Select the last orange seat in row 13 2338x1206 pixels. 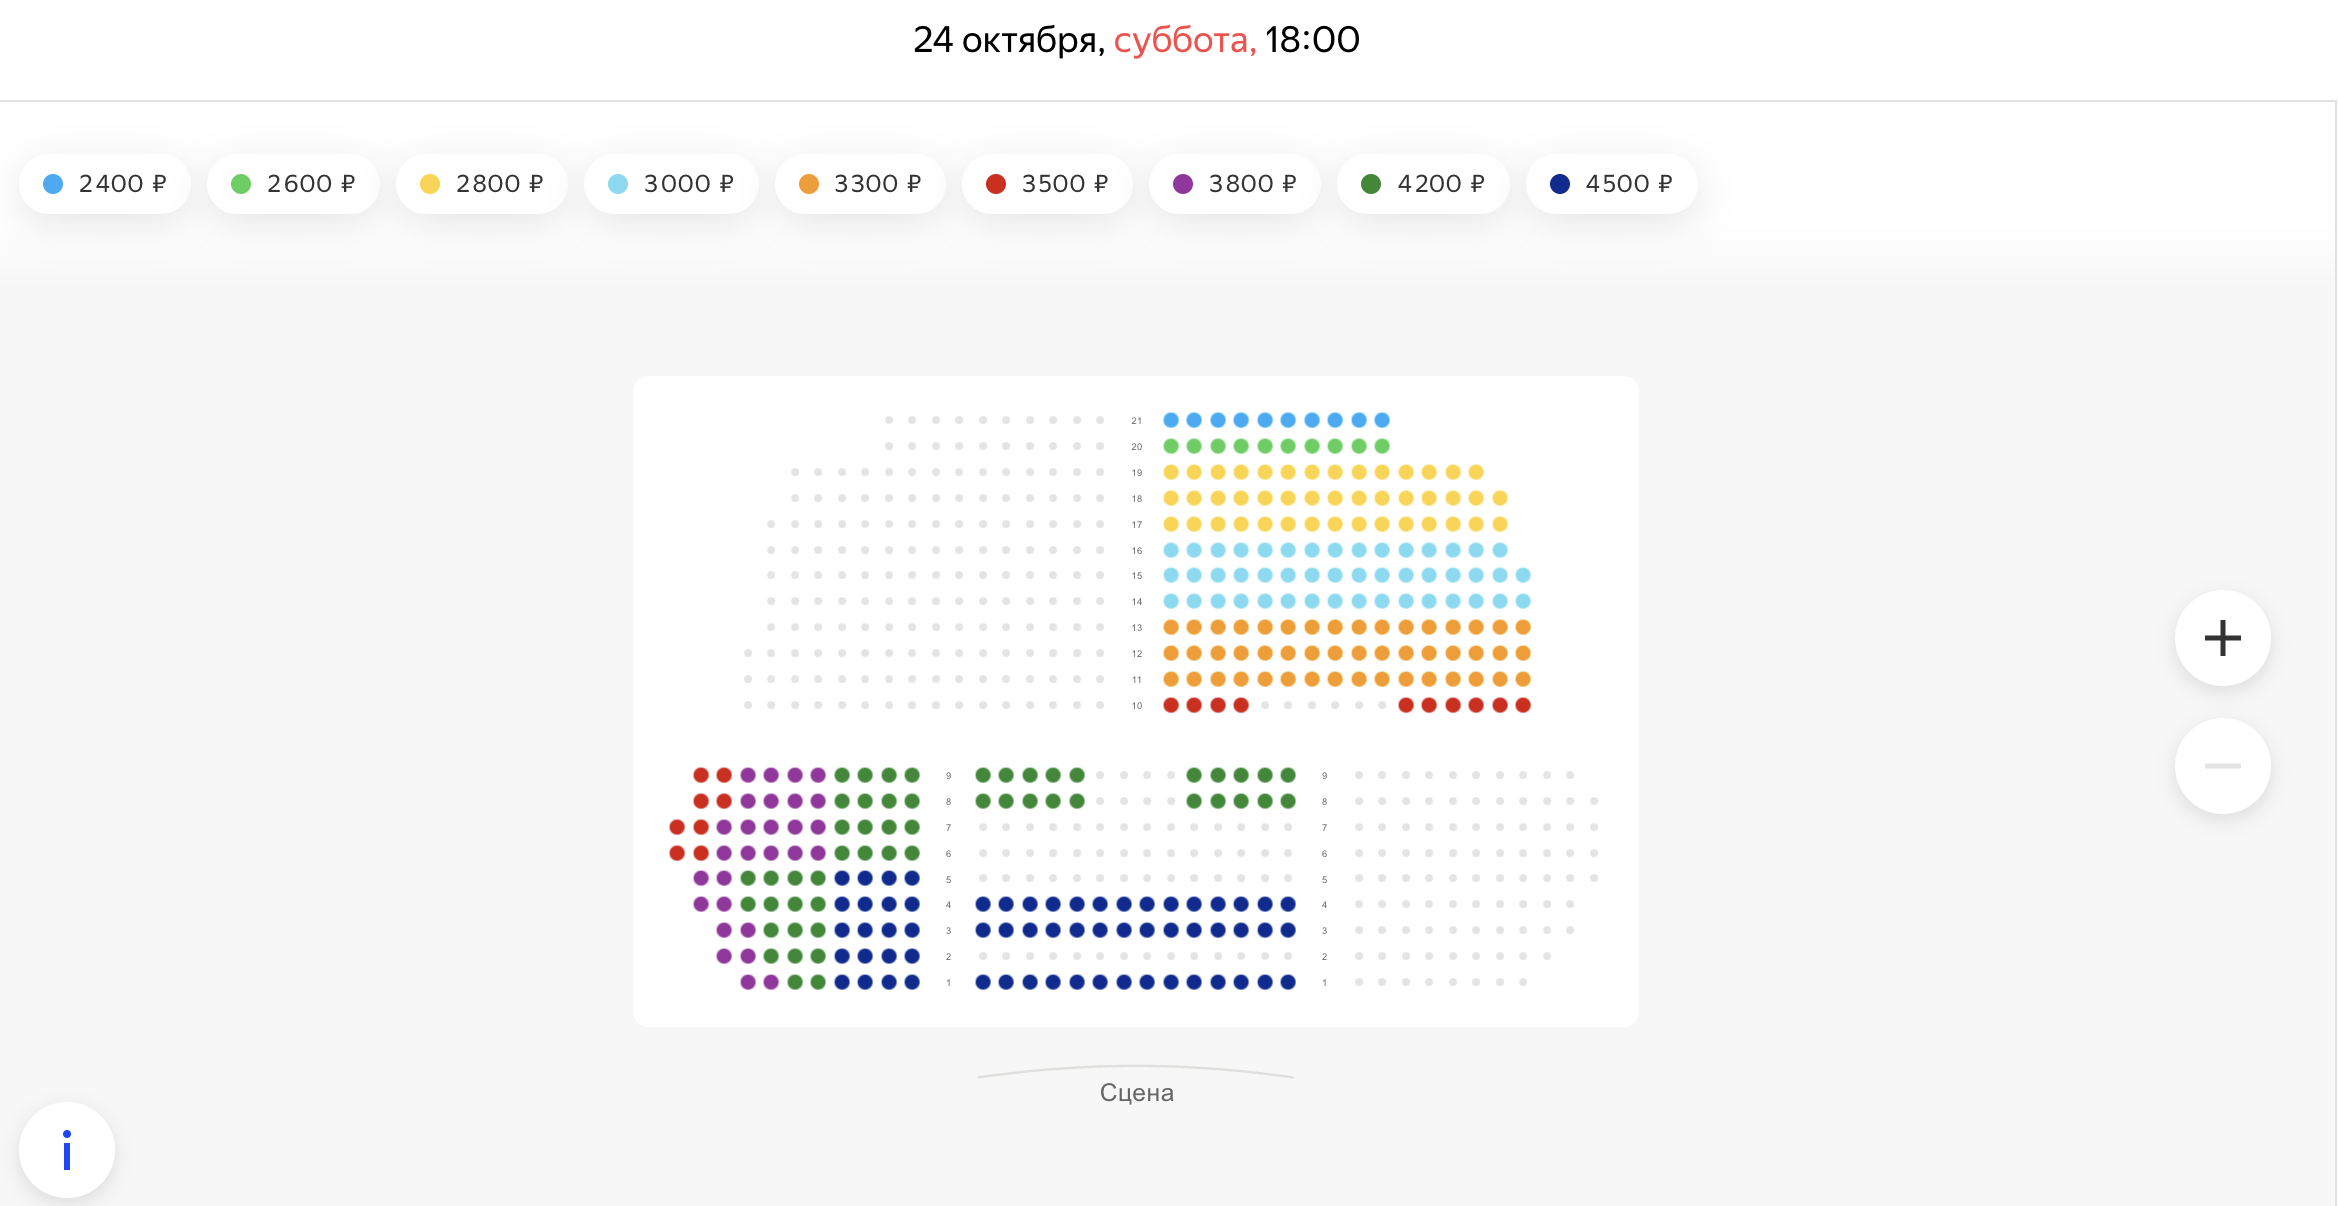1523,627
